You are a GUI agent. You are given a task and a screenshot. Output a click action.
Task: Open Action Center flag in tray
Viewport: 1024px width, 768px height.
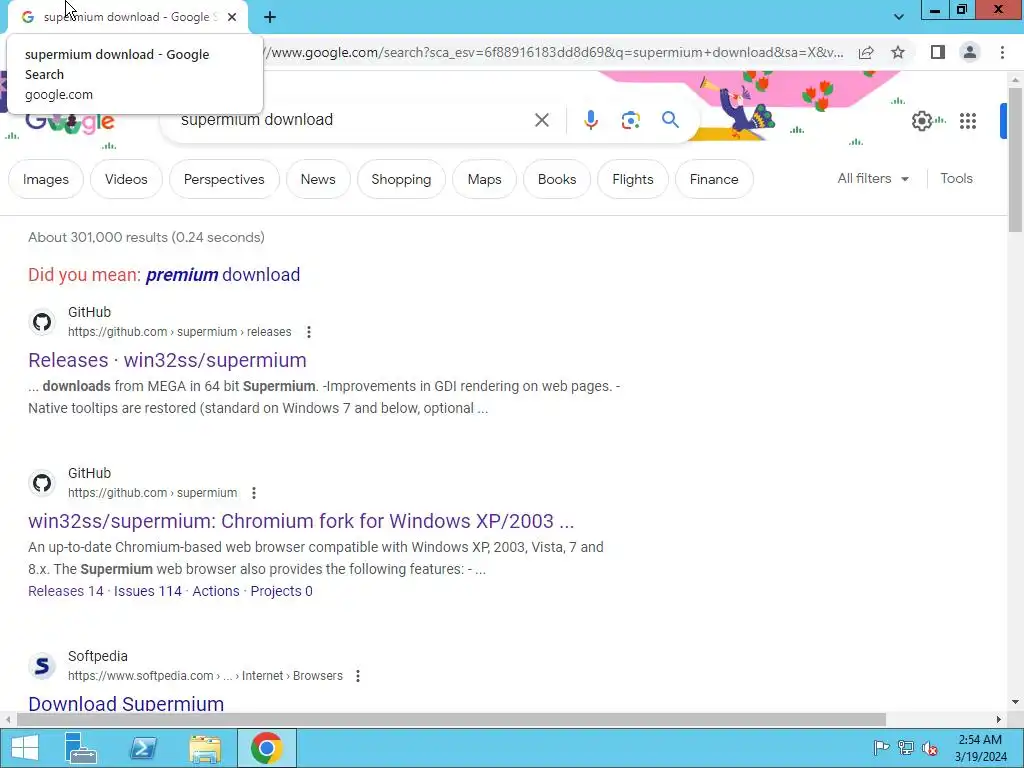click(x=881, y=748)
